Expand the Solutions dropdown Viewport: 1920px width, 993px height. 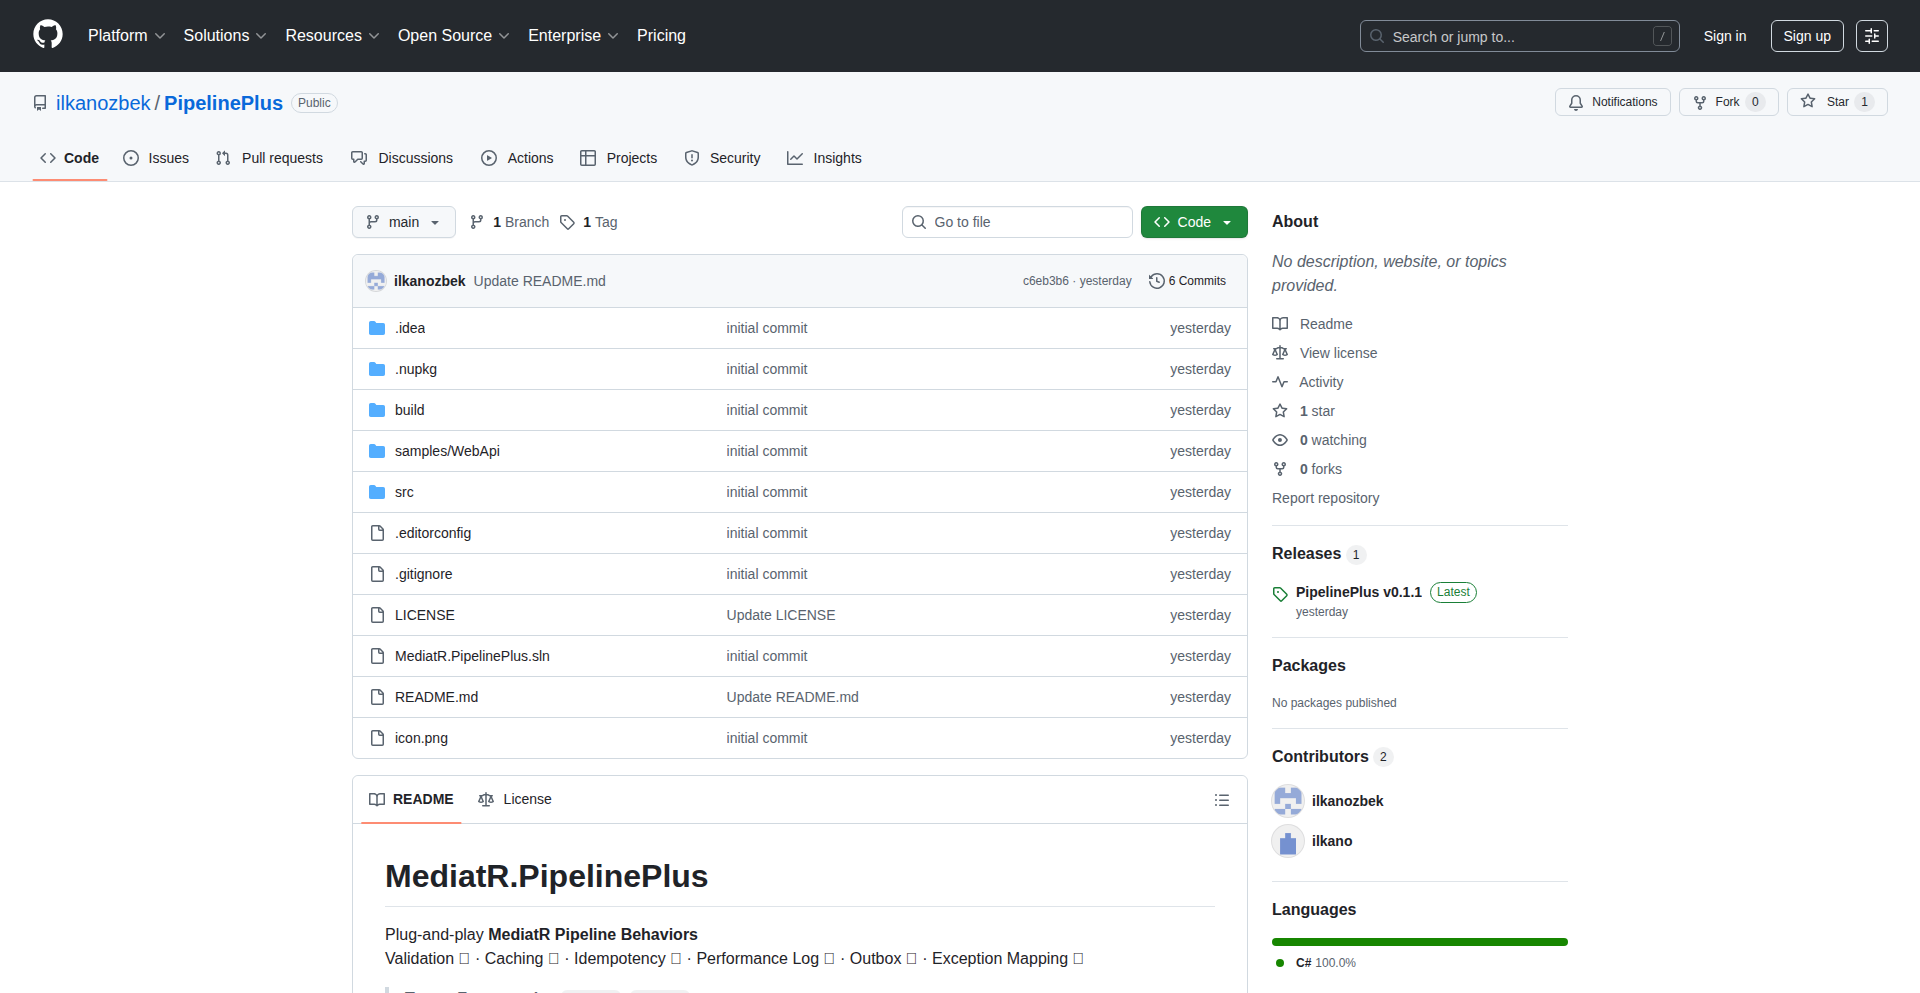click(225, 36)
